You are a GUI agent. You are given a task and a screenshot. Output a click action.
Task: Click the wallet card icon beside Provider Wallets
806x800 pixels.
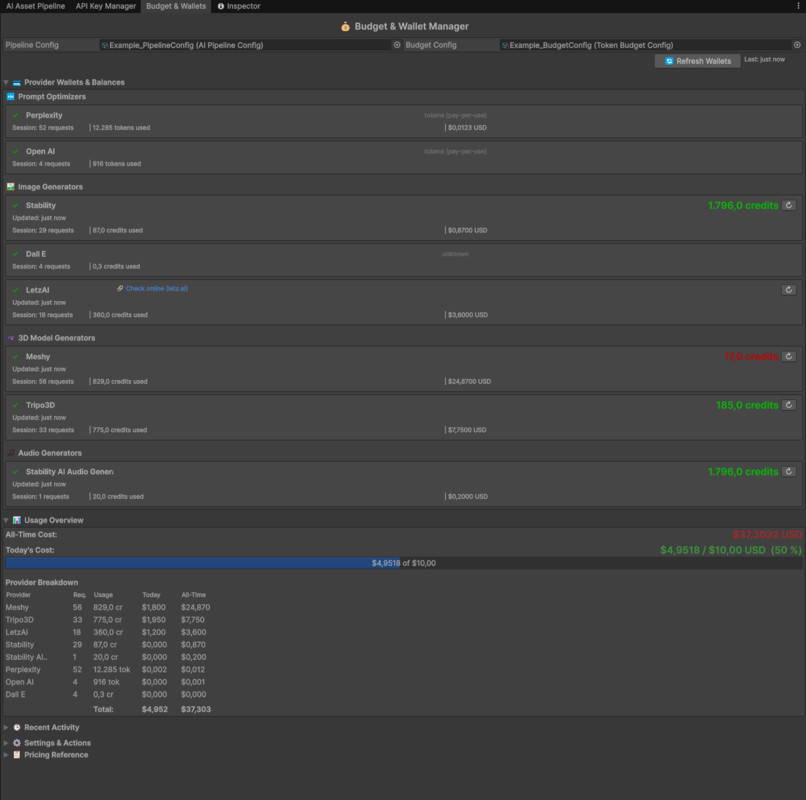[x=16, y=82]
